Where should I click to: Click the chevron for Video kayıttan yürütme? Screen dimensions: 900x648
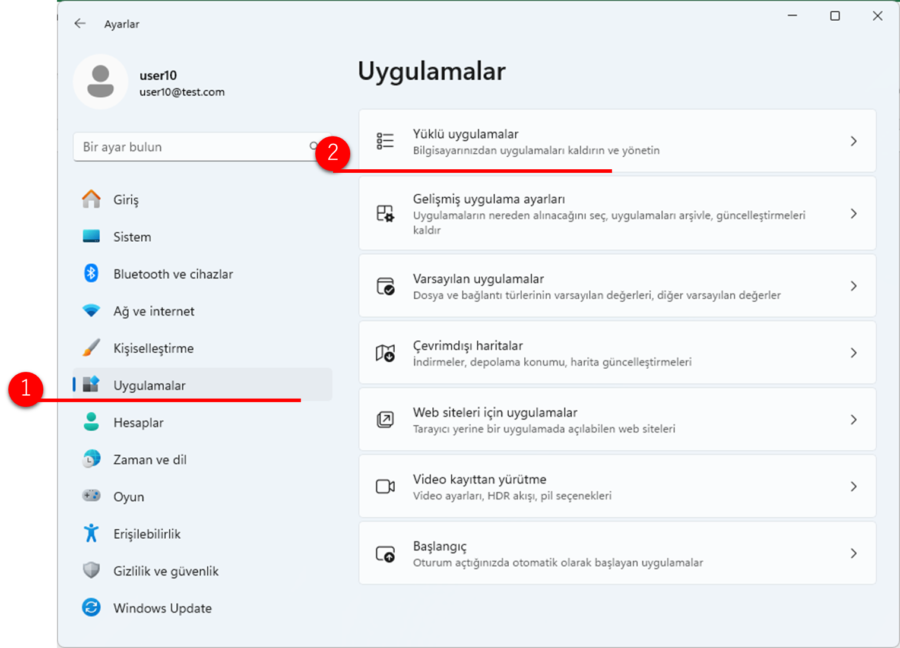coord(854,487)
